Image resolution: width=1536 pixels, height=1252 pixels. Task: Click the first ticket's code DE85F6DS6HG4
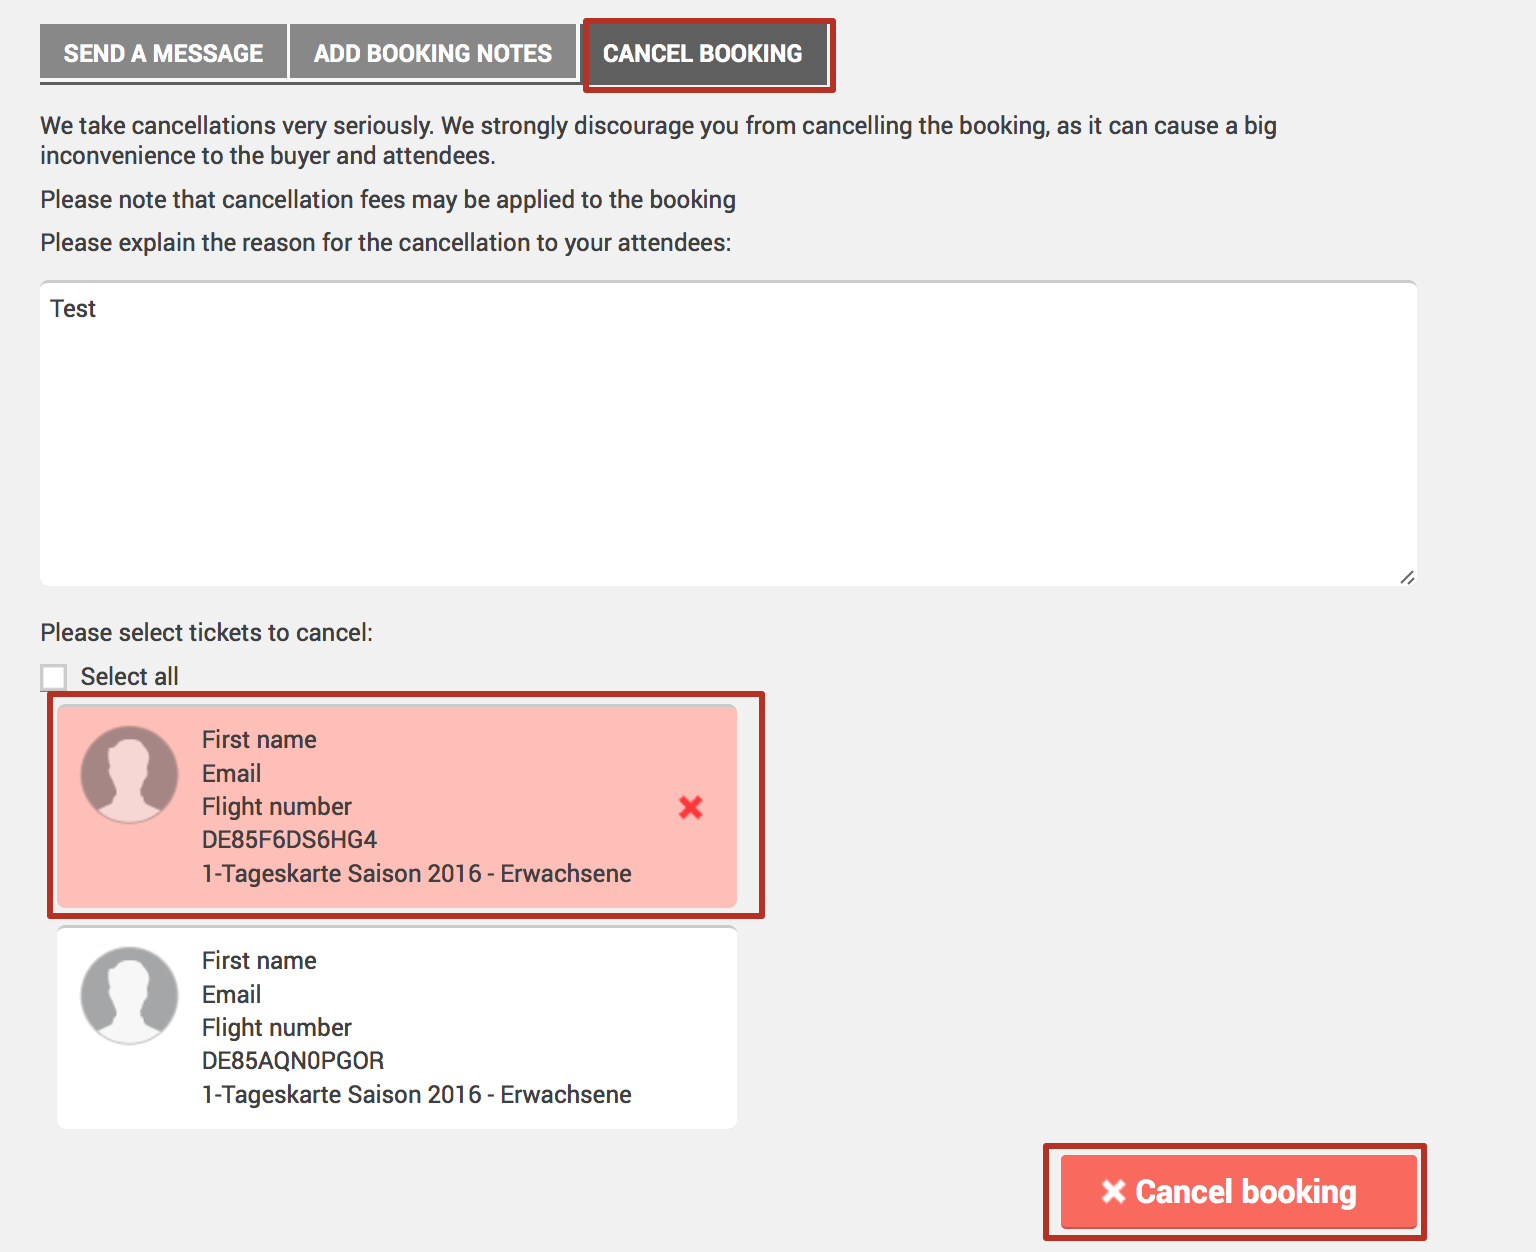click(289, 840)
